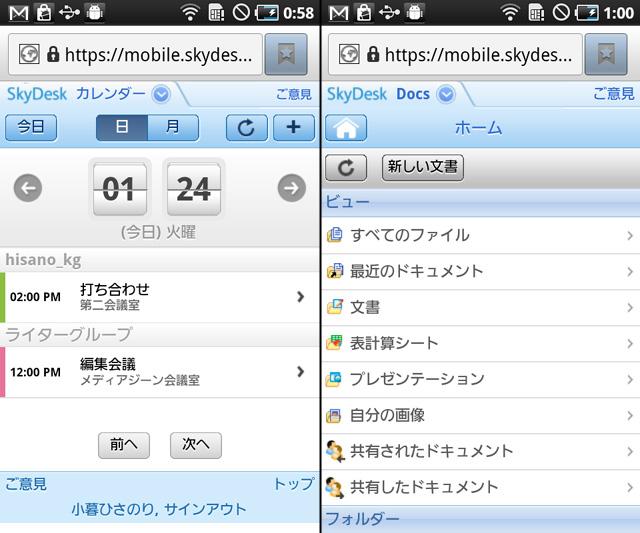The width and height of the screenshot is (640, 533).
Task: Click the site globe icon in left address bar
Action: [29, 54]
